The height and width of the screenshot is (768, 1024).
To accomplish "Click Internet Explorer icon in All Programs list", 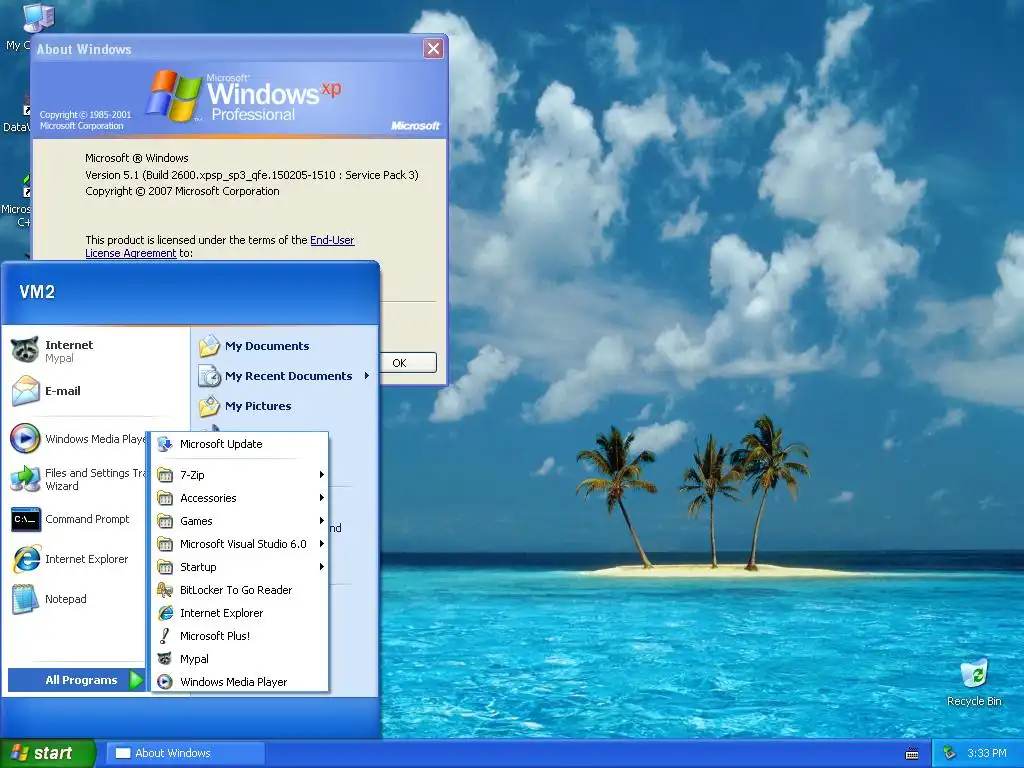I will (165, 613).
